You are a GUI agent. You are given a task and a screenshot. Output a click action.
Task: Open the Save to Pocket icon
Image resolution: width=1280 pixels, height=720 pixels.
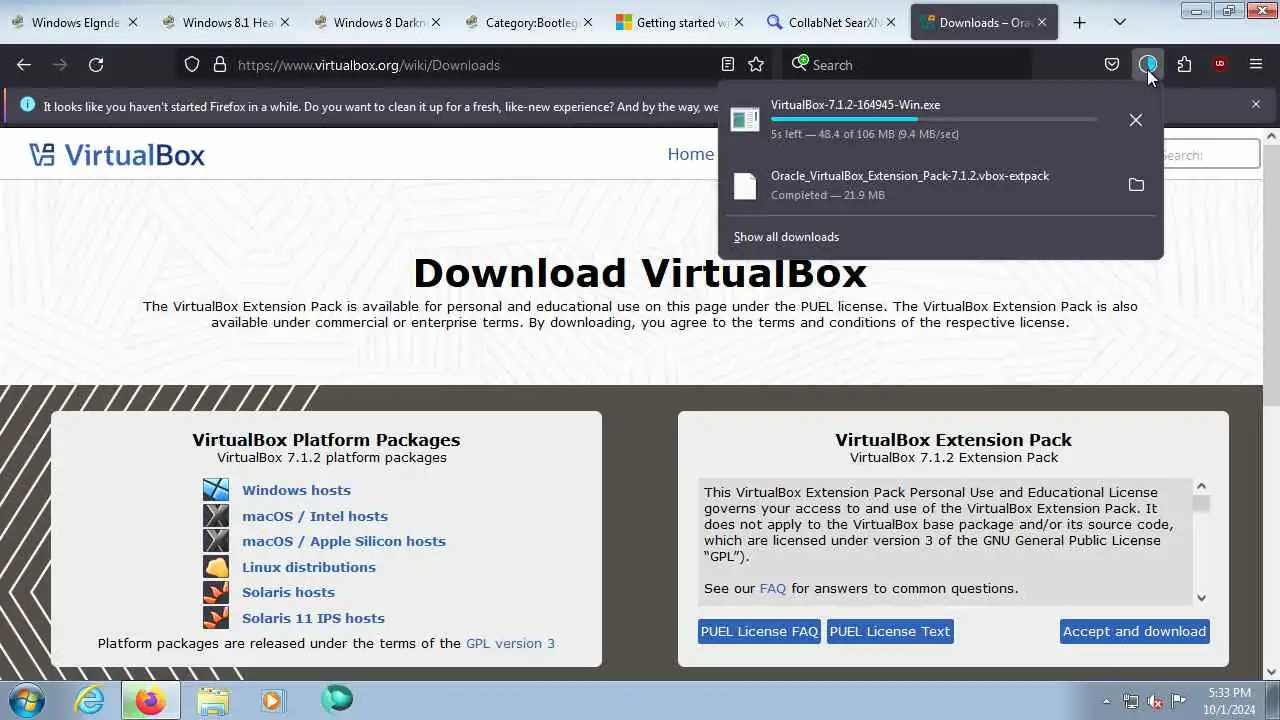(1112, 65)
